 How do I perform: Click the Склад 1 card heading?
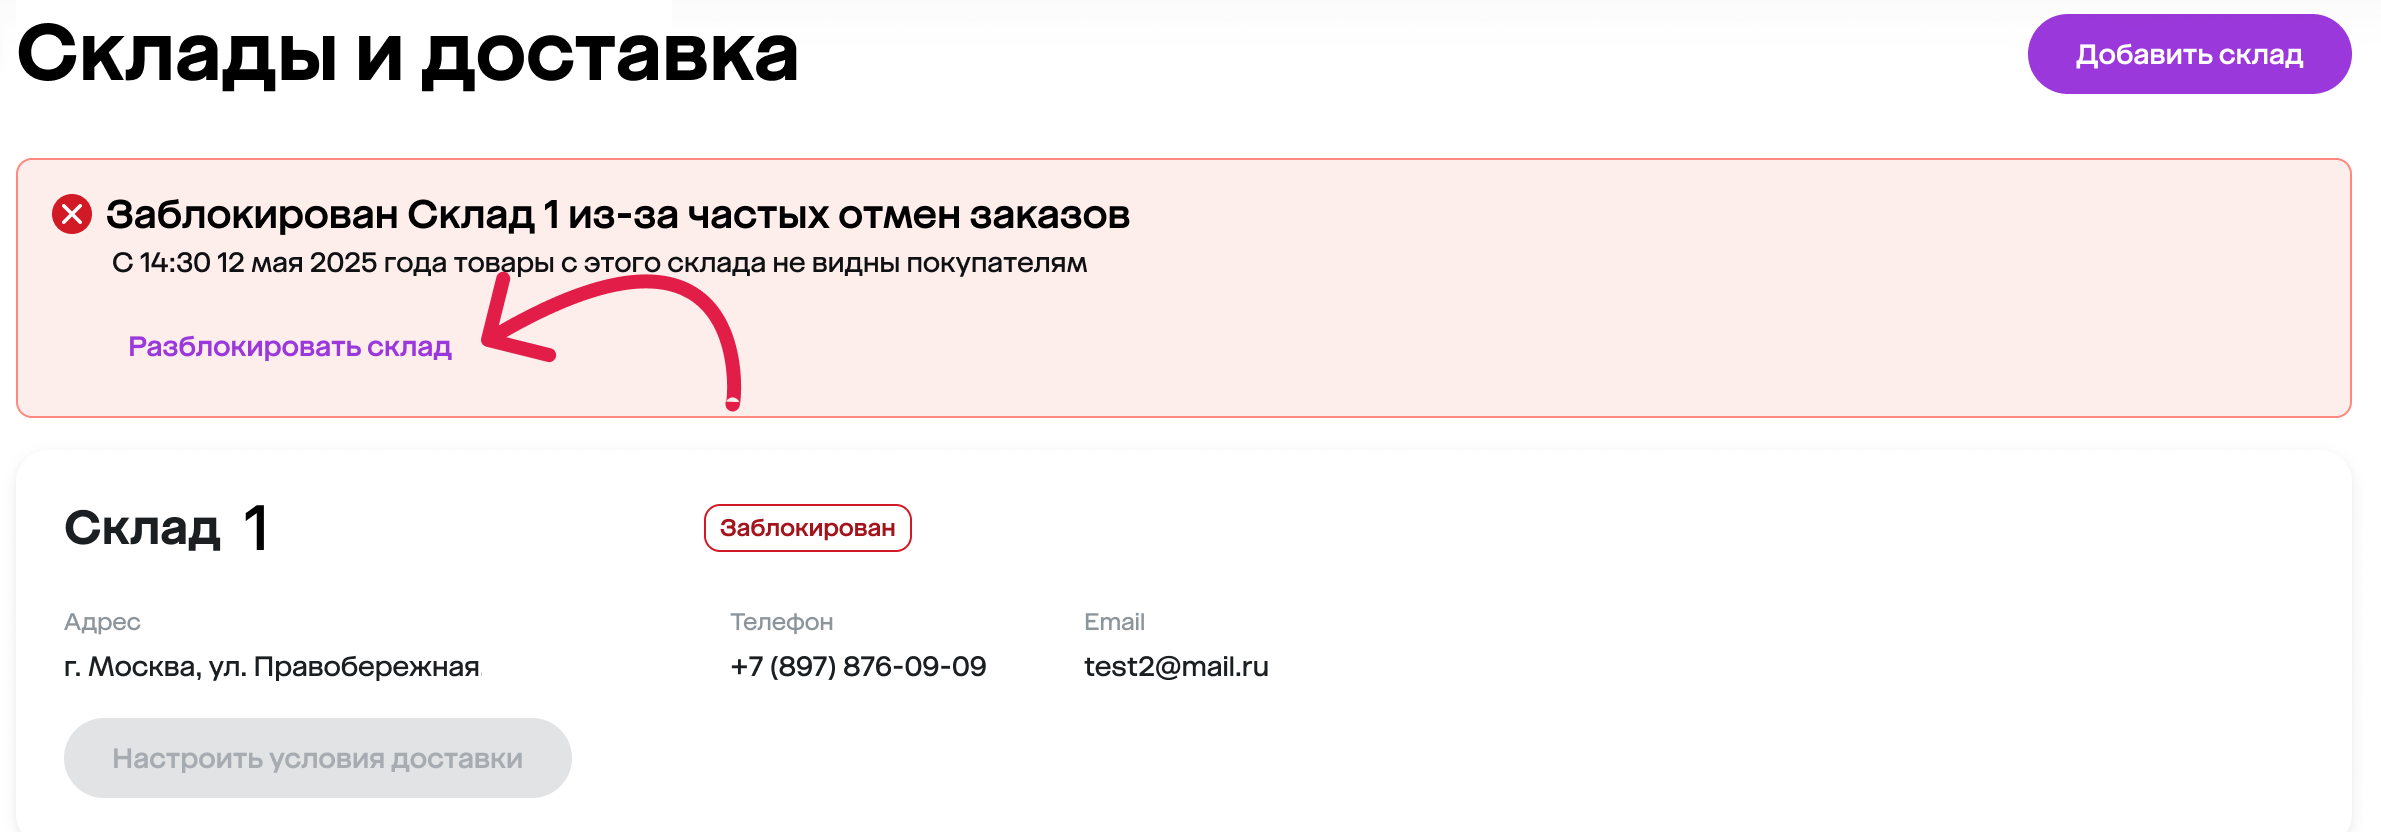(167, 527)
